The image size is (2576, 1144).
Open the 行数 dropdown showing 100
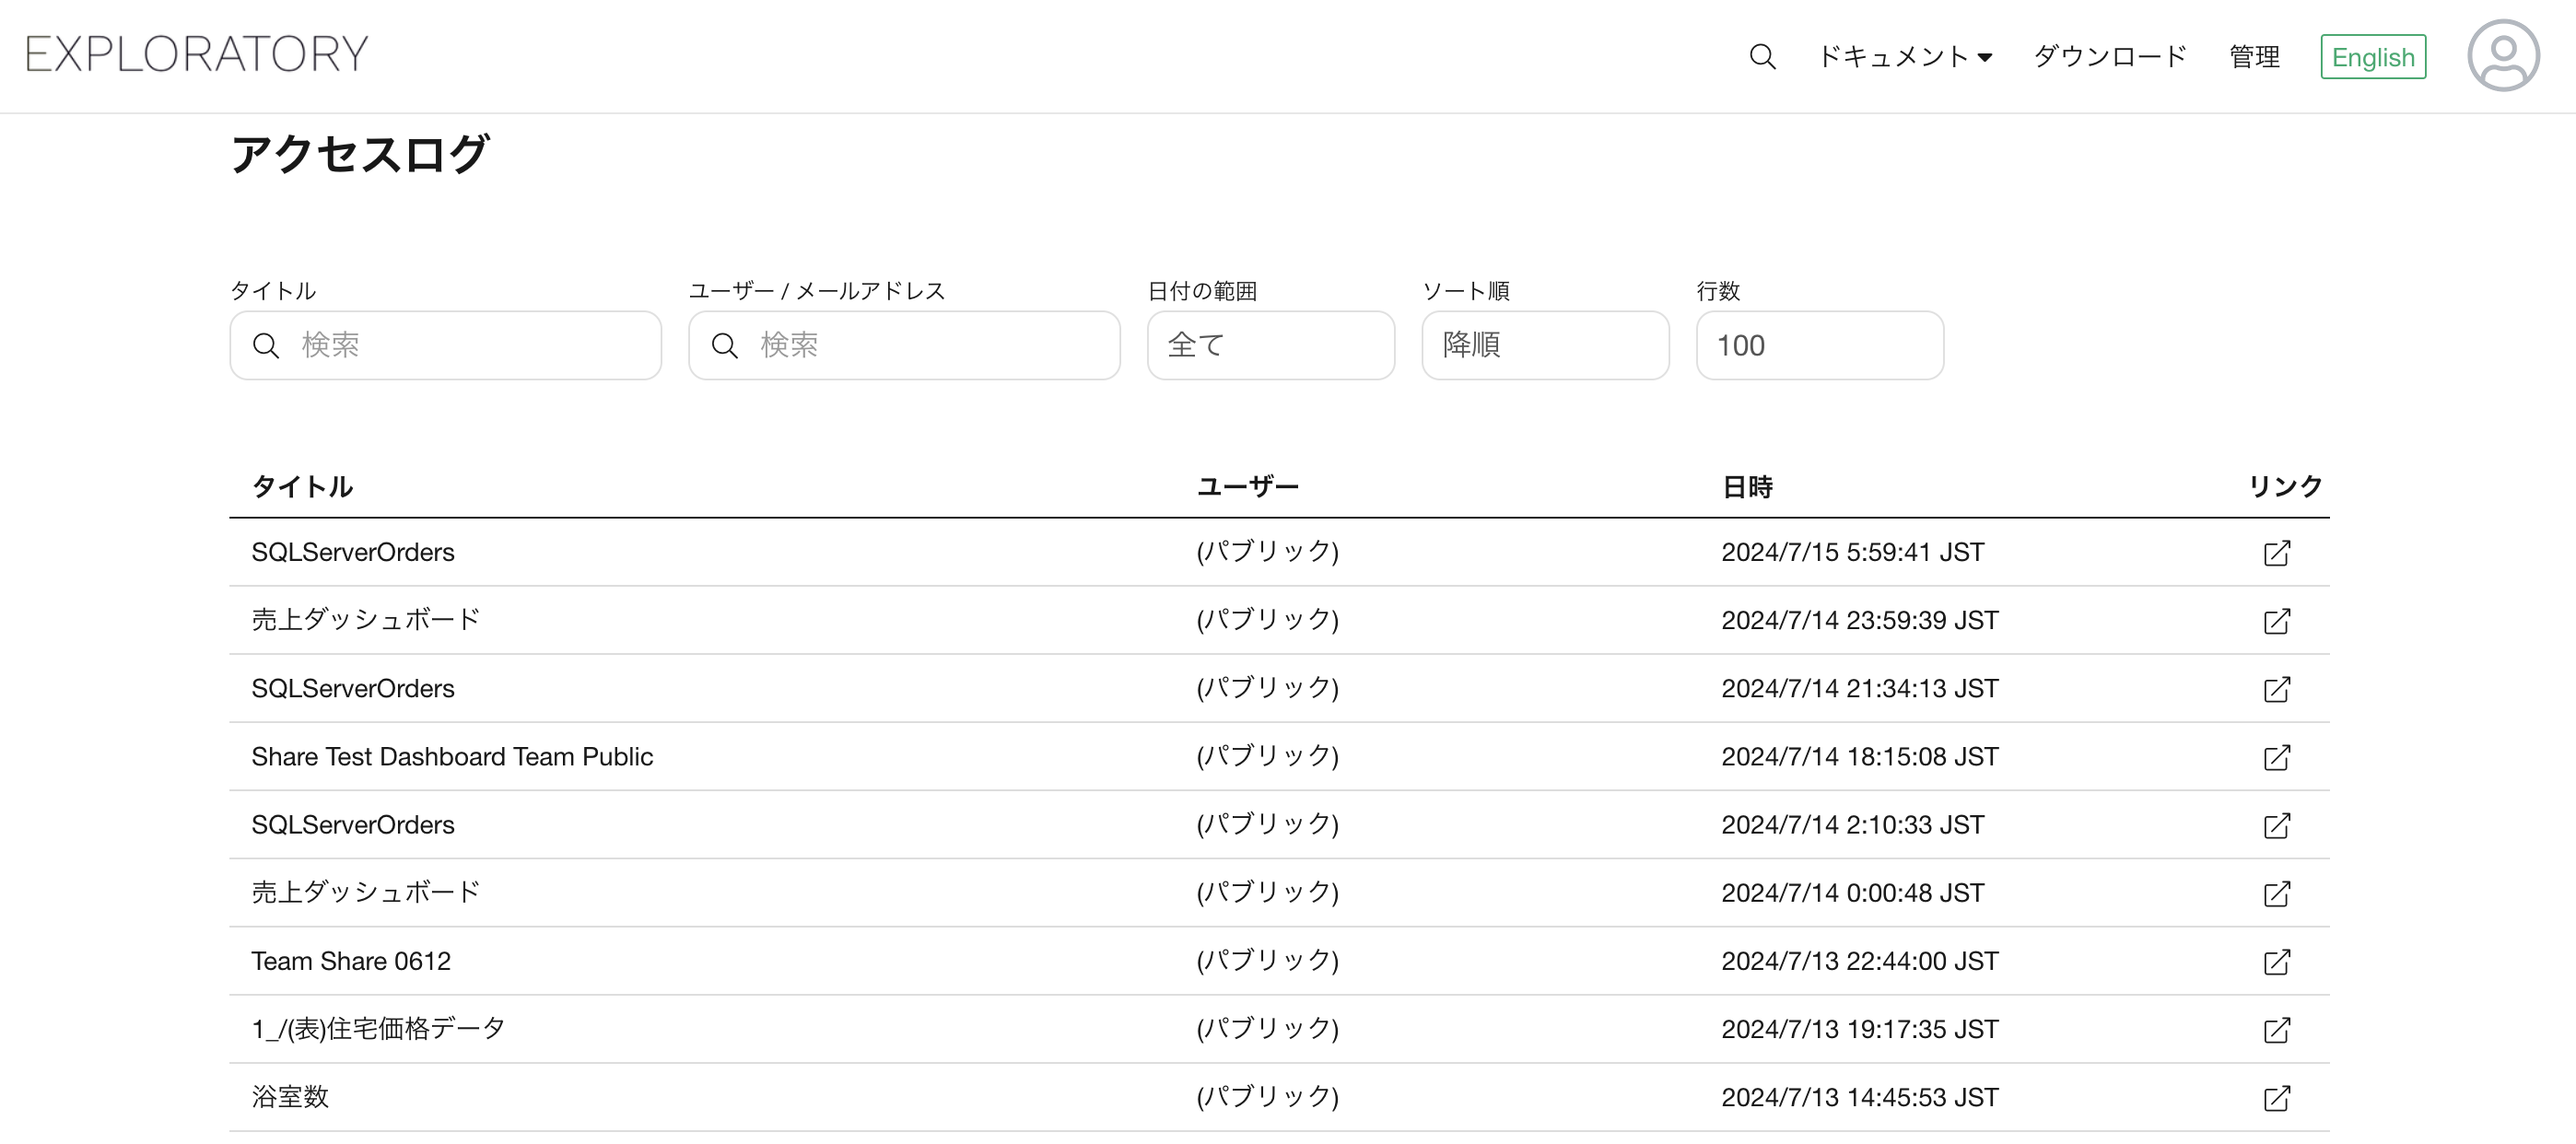(1820, 345)
